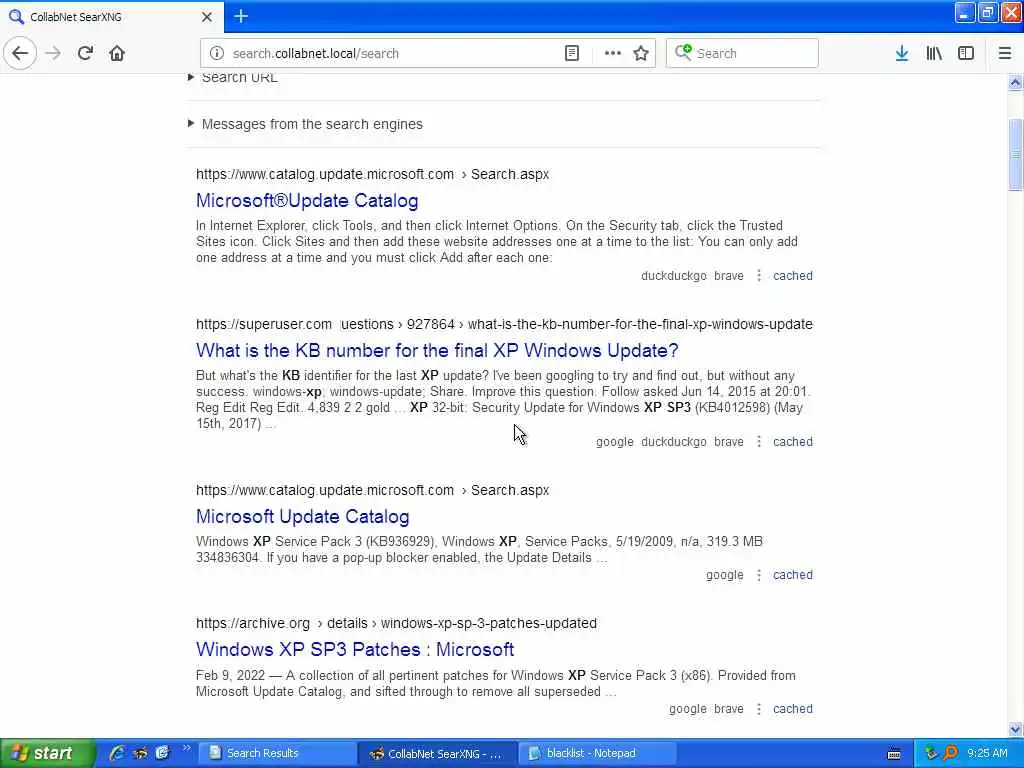
Task: Open options dots for google-only Catalog result
Action: (x=758, y=575)
